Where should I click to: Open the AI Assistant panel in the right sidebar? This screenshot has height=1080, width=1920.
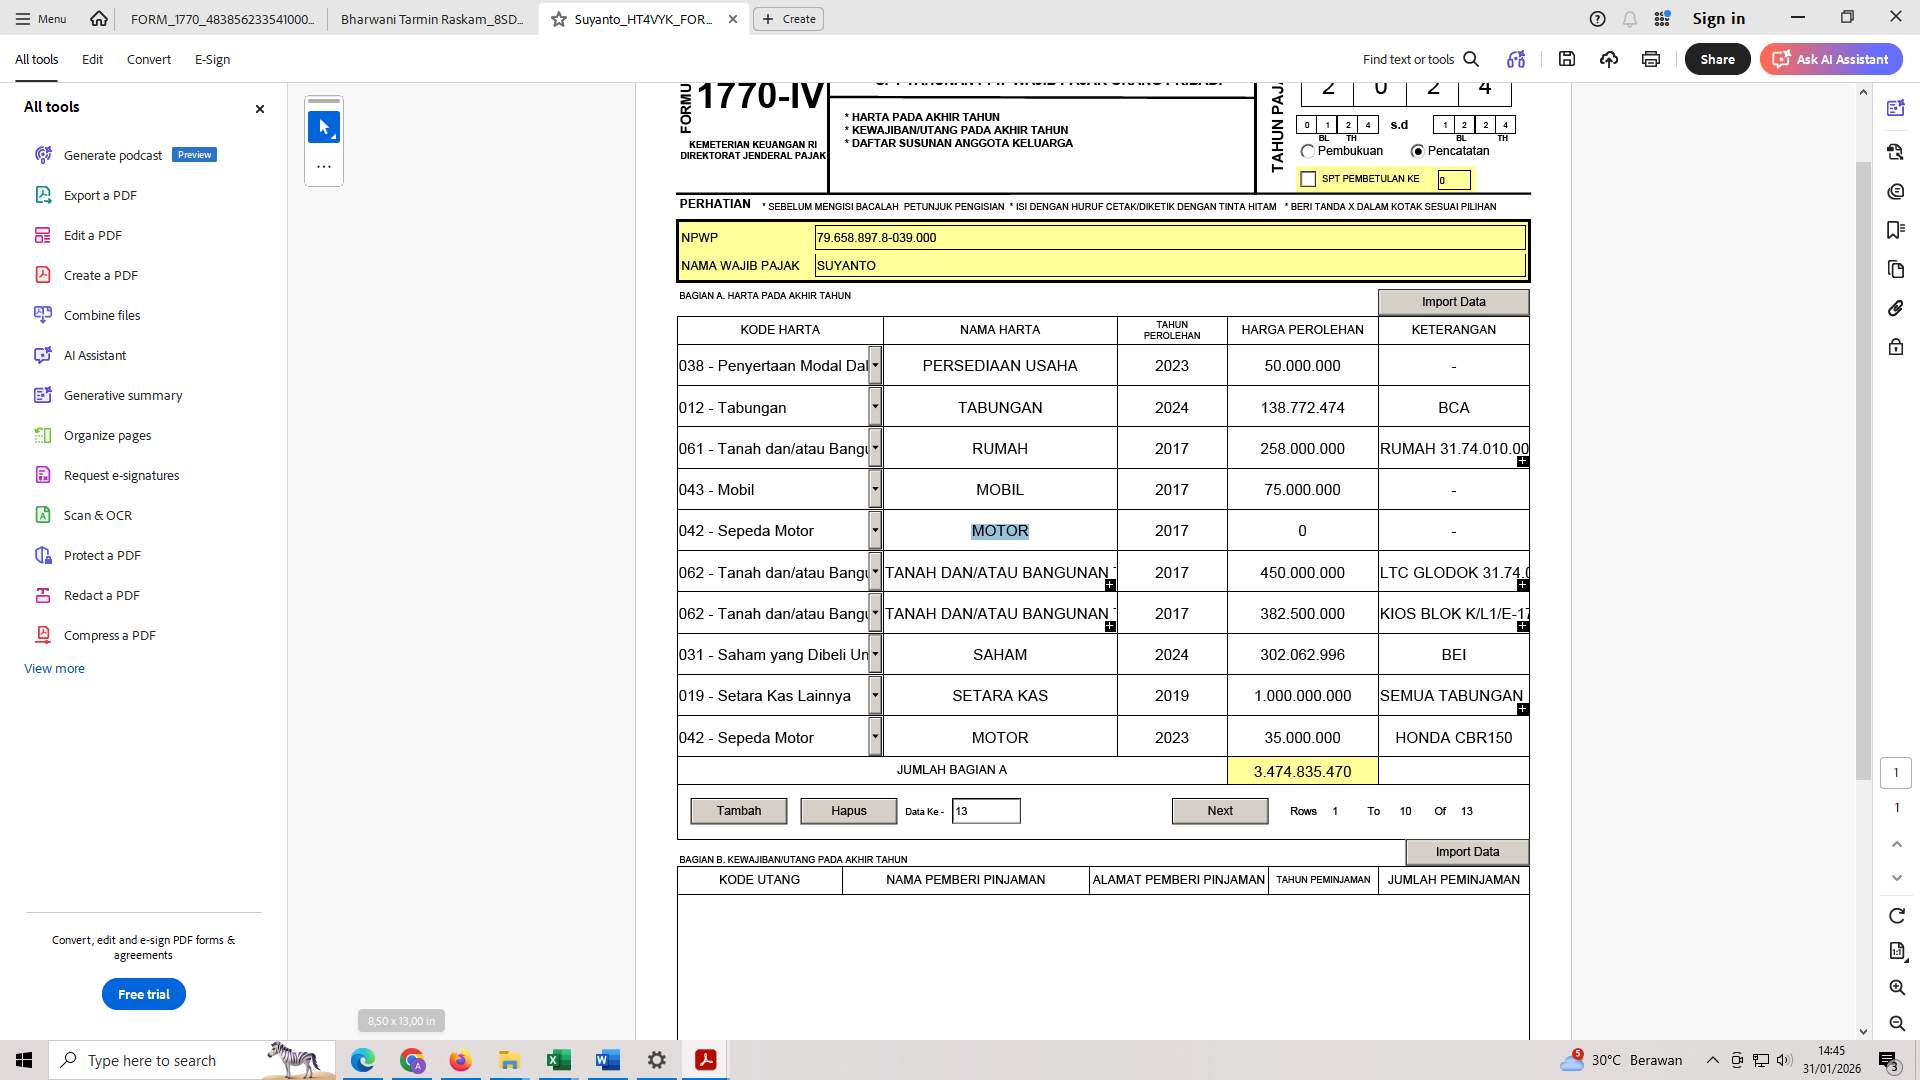pyautogui.click(x=1896, y=107)
